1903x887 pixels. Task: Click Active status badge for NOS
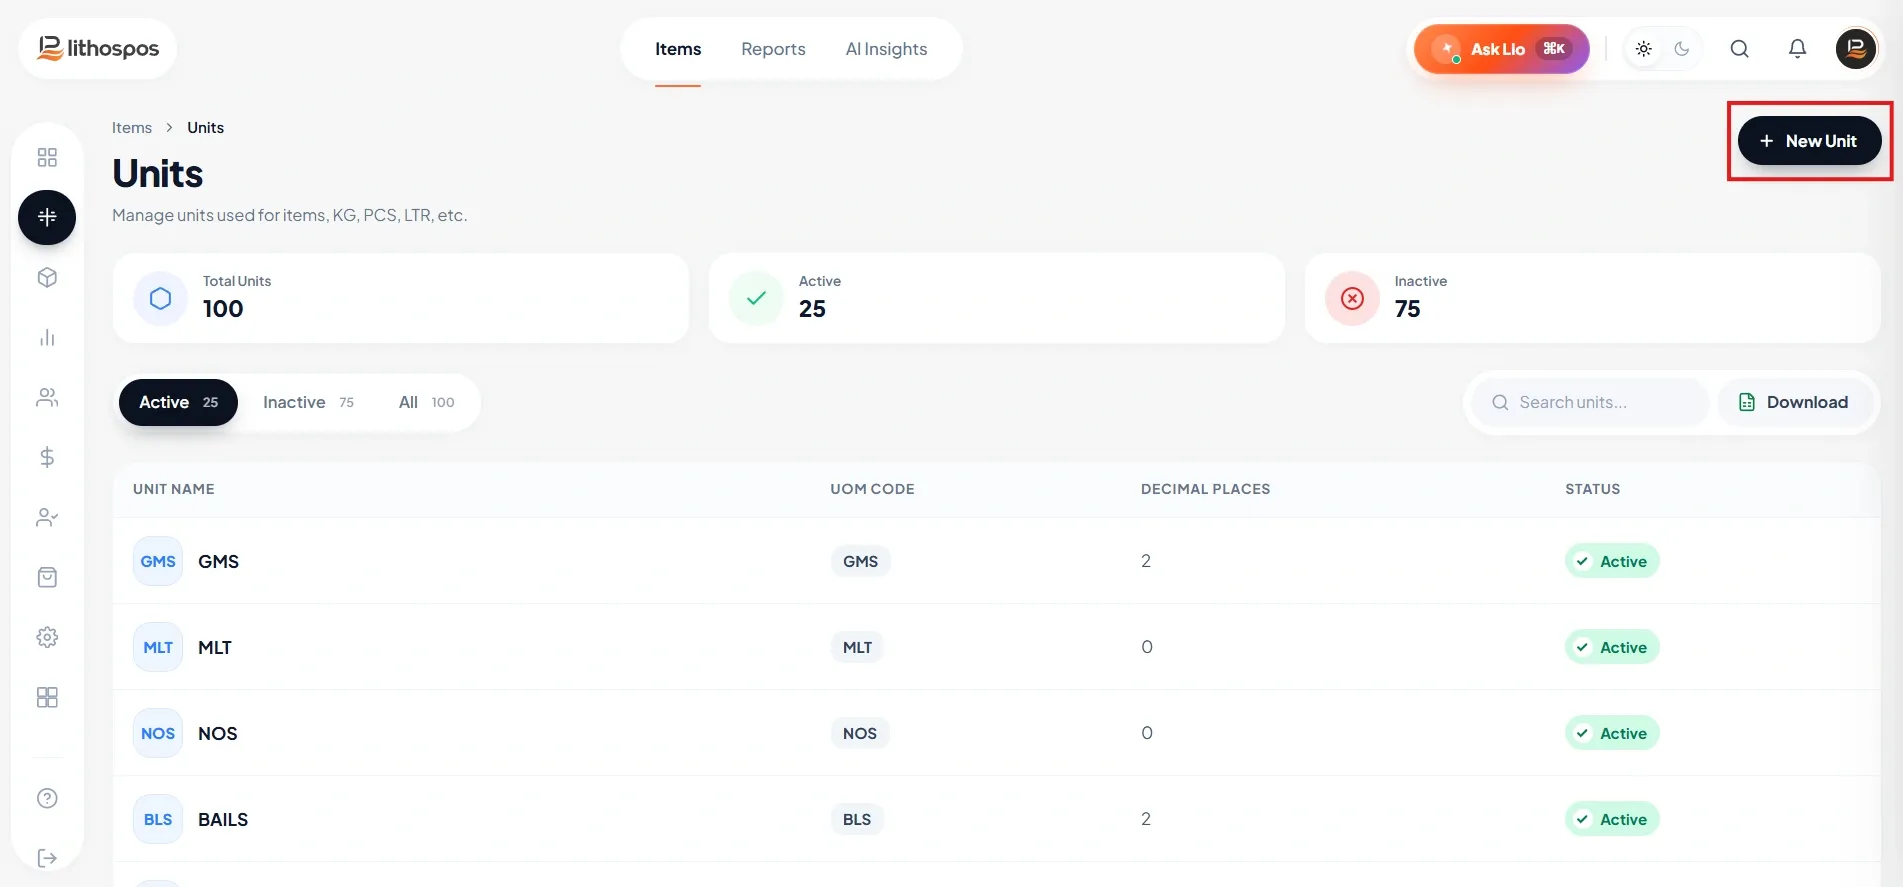1612,733
